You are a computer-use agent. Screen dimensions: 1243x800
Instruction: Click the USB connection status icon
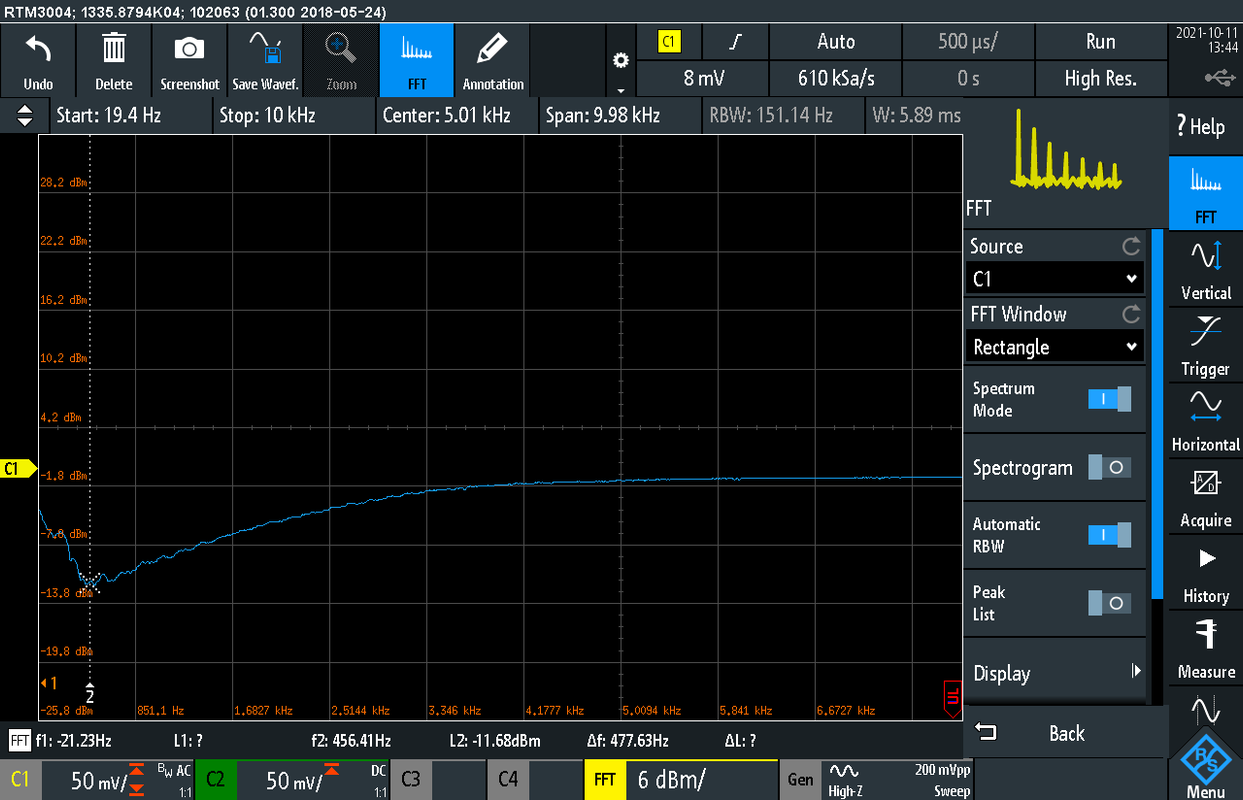1219,78
